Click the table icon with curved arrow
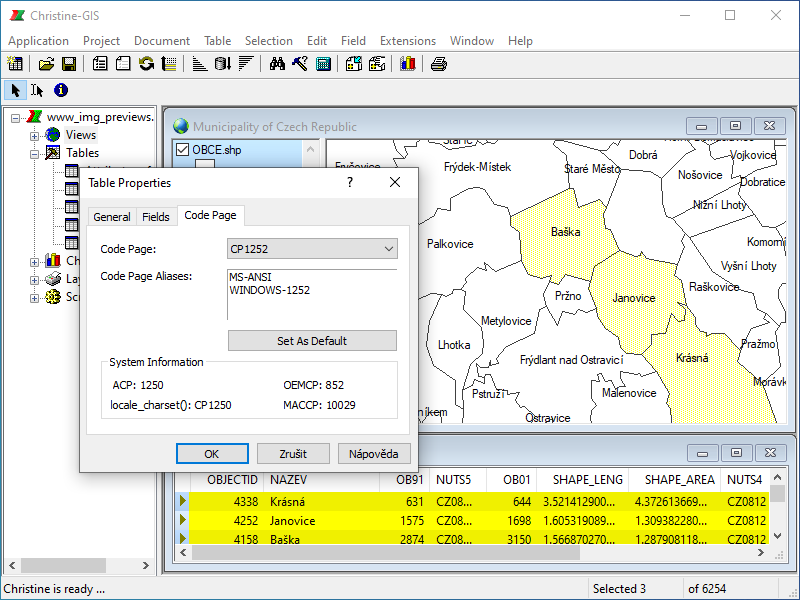 click(x=377, y=64)
